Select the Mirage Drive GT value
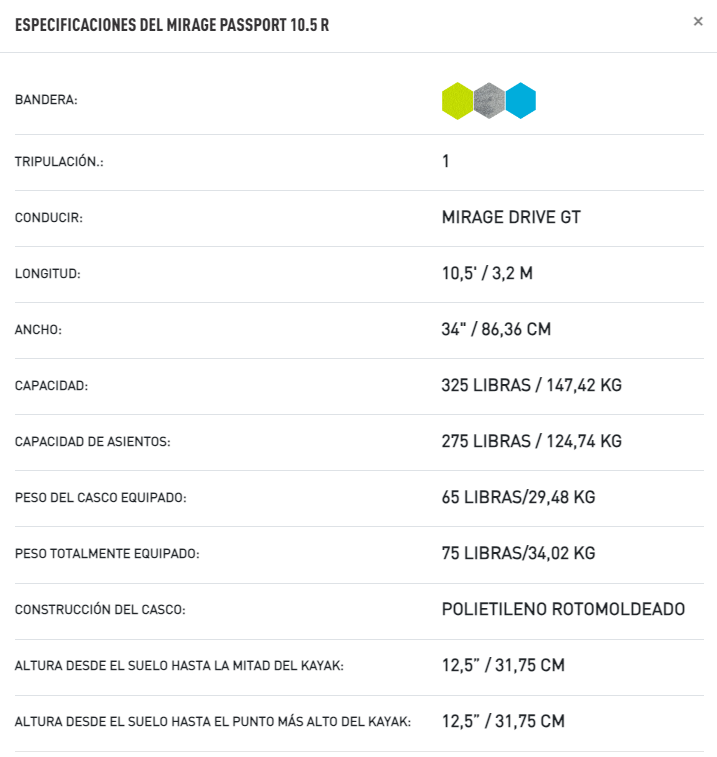Image resolution: width=717 pixels, height=757 pixels. click(511, 217)
